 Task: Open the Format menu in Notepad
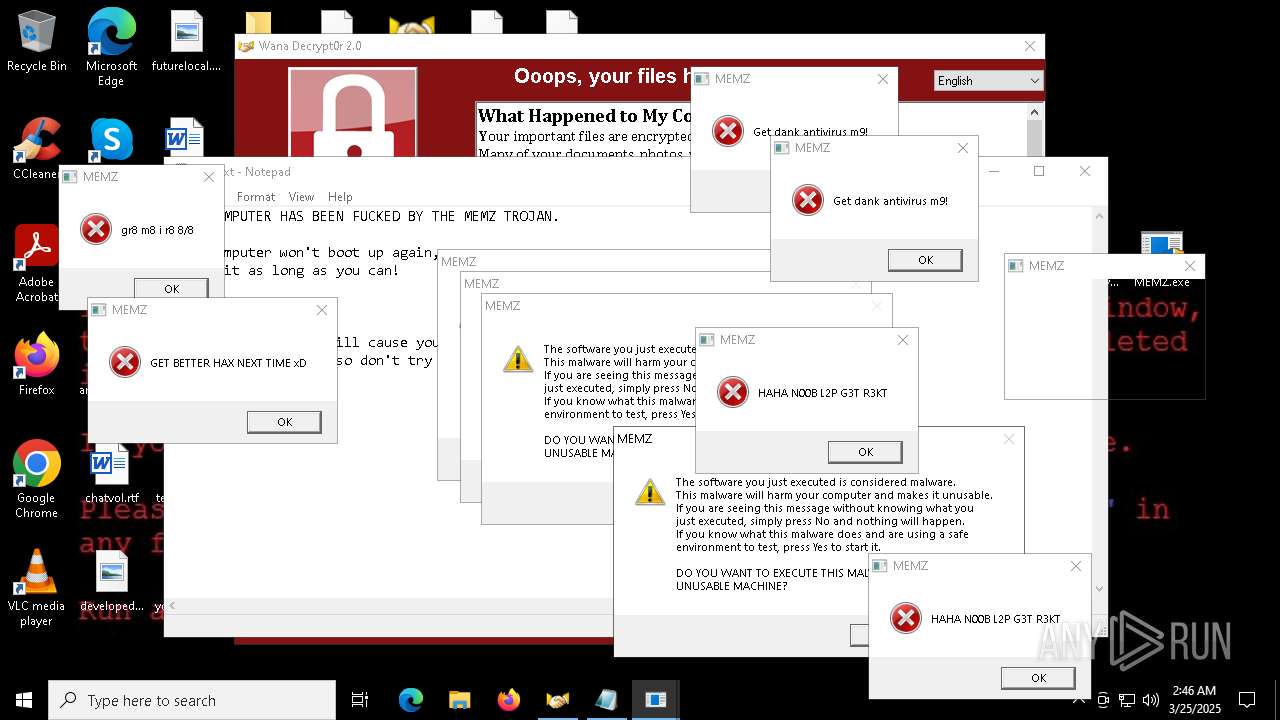(256, 197)
